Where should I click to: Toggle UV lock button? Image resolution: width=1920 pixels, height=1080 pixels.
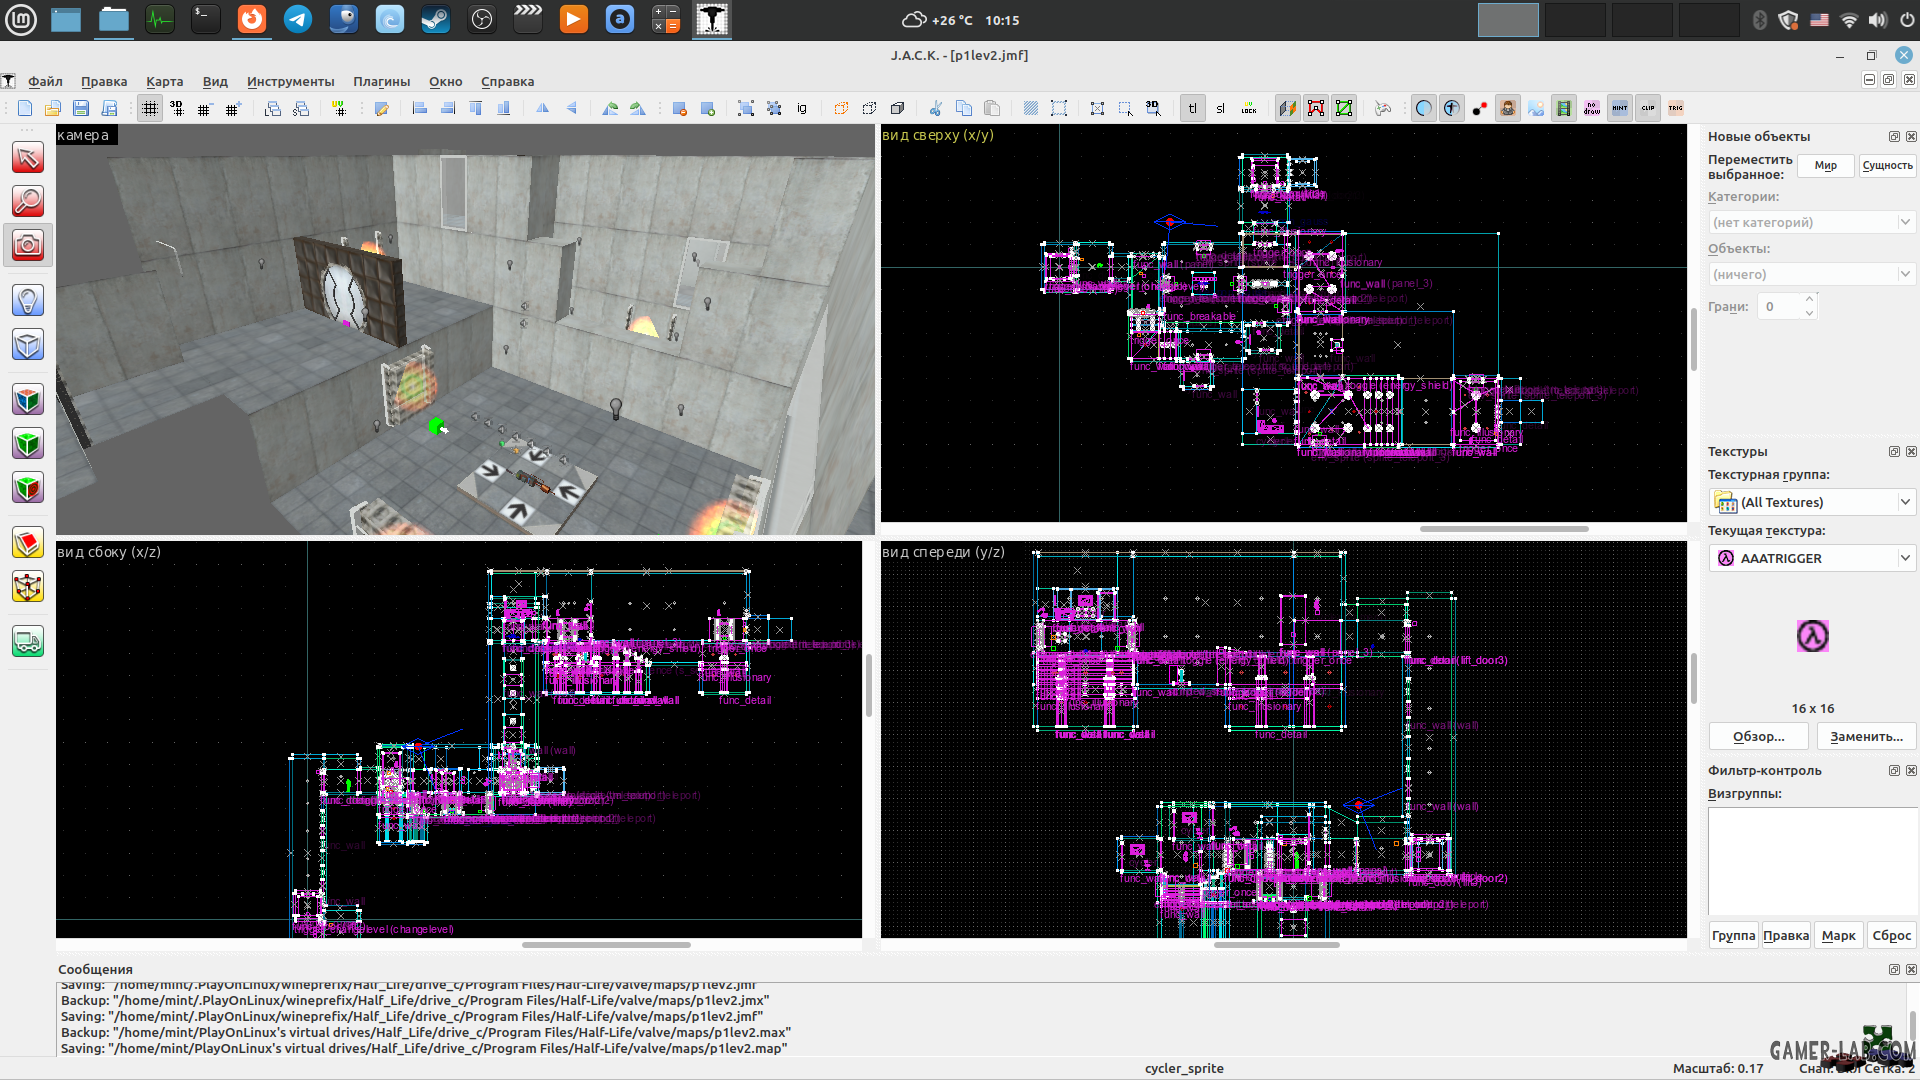tap(1249, 109)
